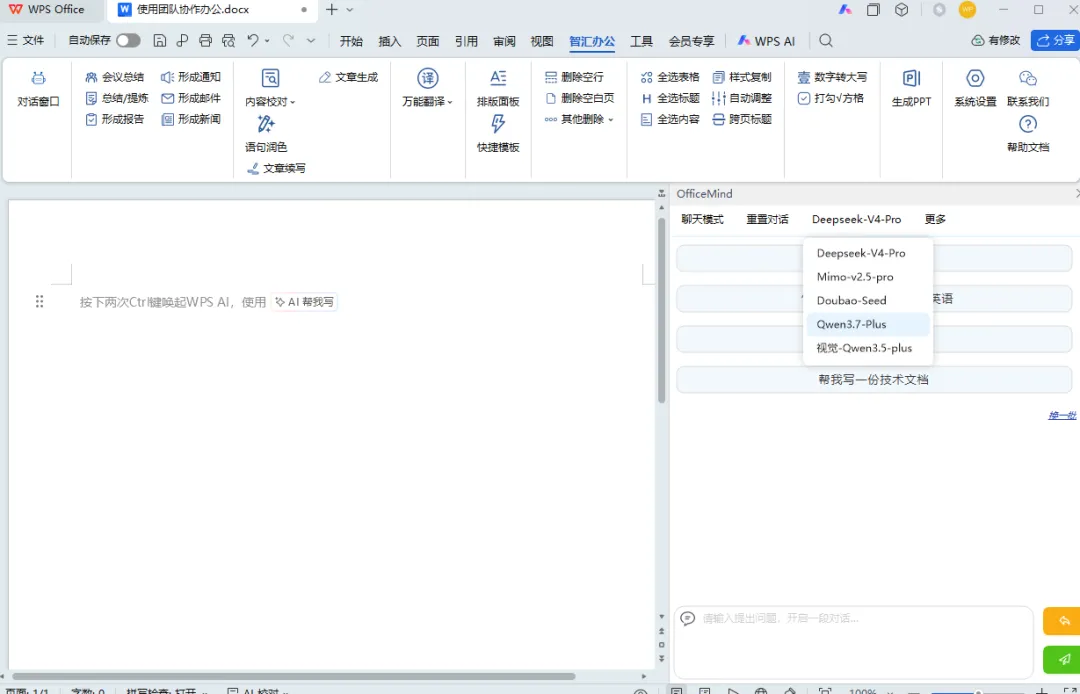This screenshot has height=694, width=1080.
Task: Click 重置对话 reset conversation
Action: 767,219
